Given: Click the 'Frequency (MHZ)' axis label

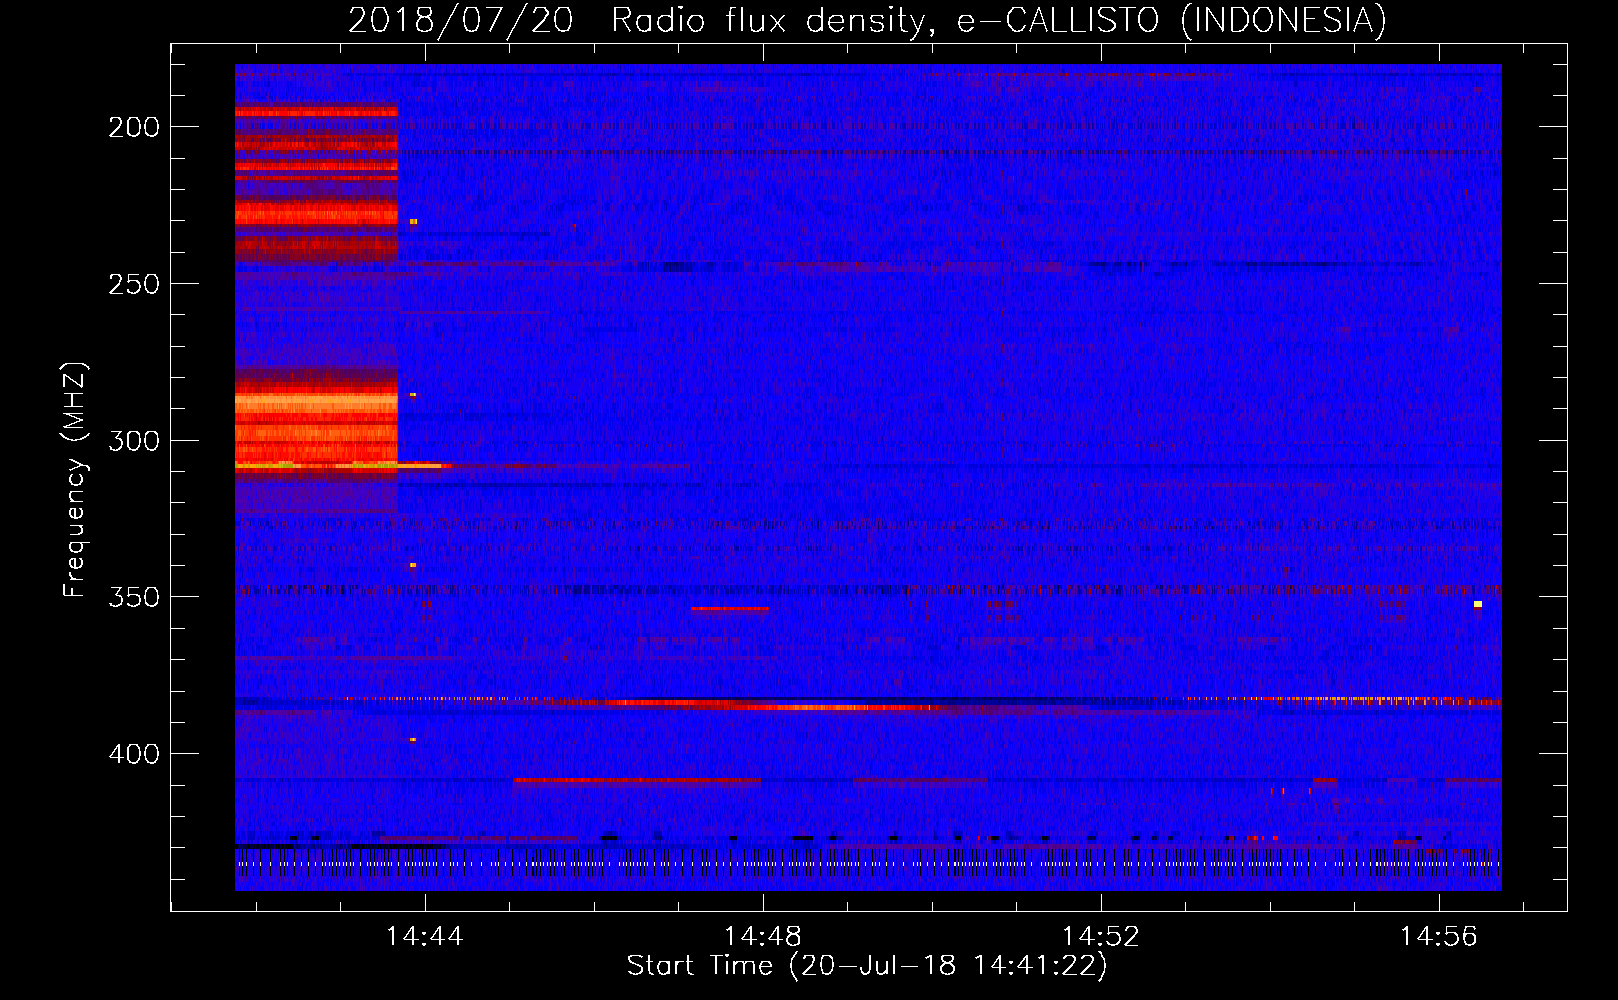Looking at the screenshot, I should [74, 480].
